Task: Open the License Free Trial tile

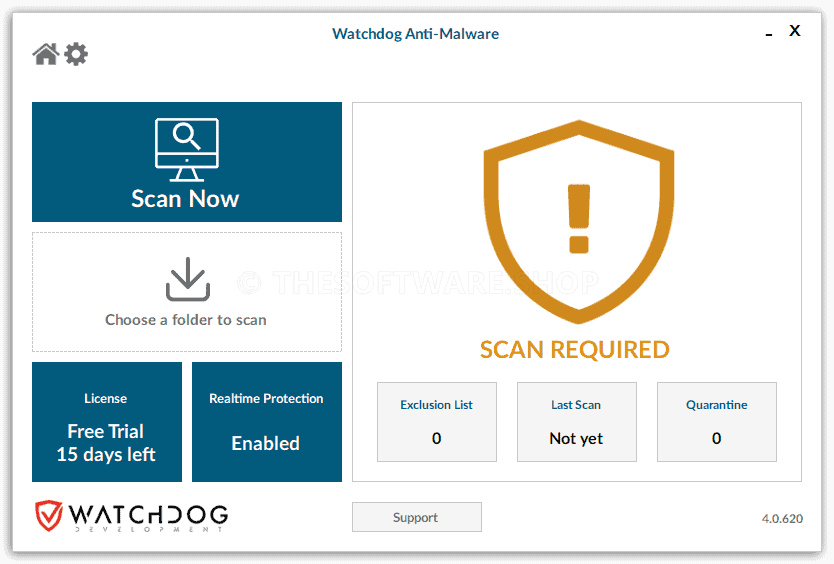Action: 107,422
